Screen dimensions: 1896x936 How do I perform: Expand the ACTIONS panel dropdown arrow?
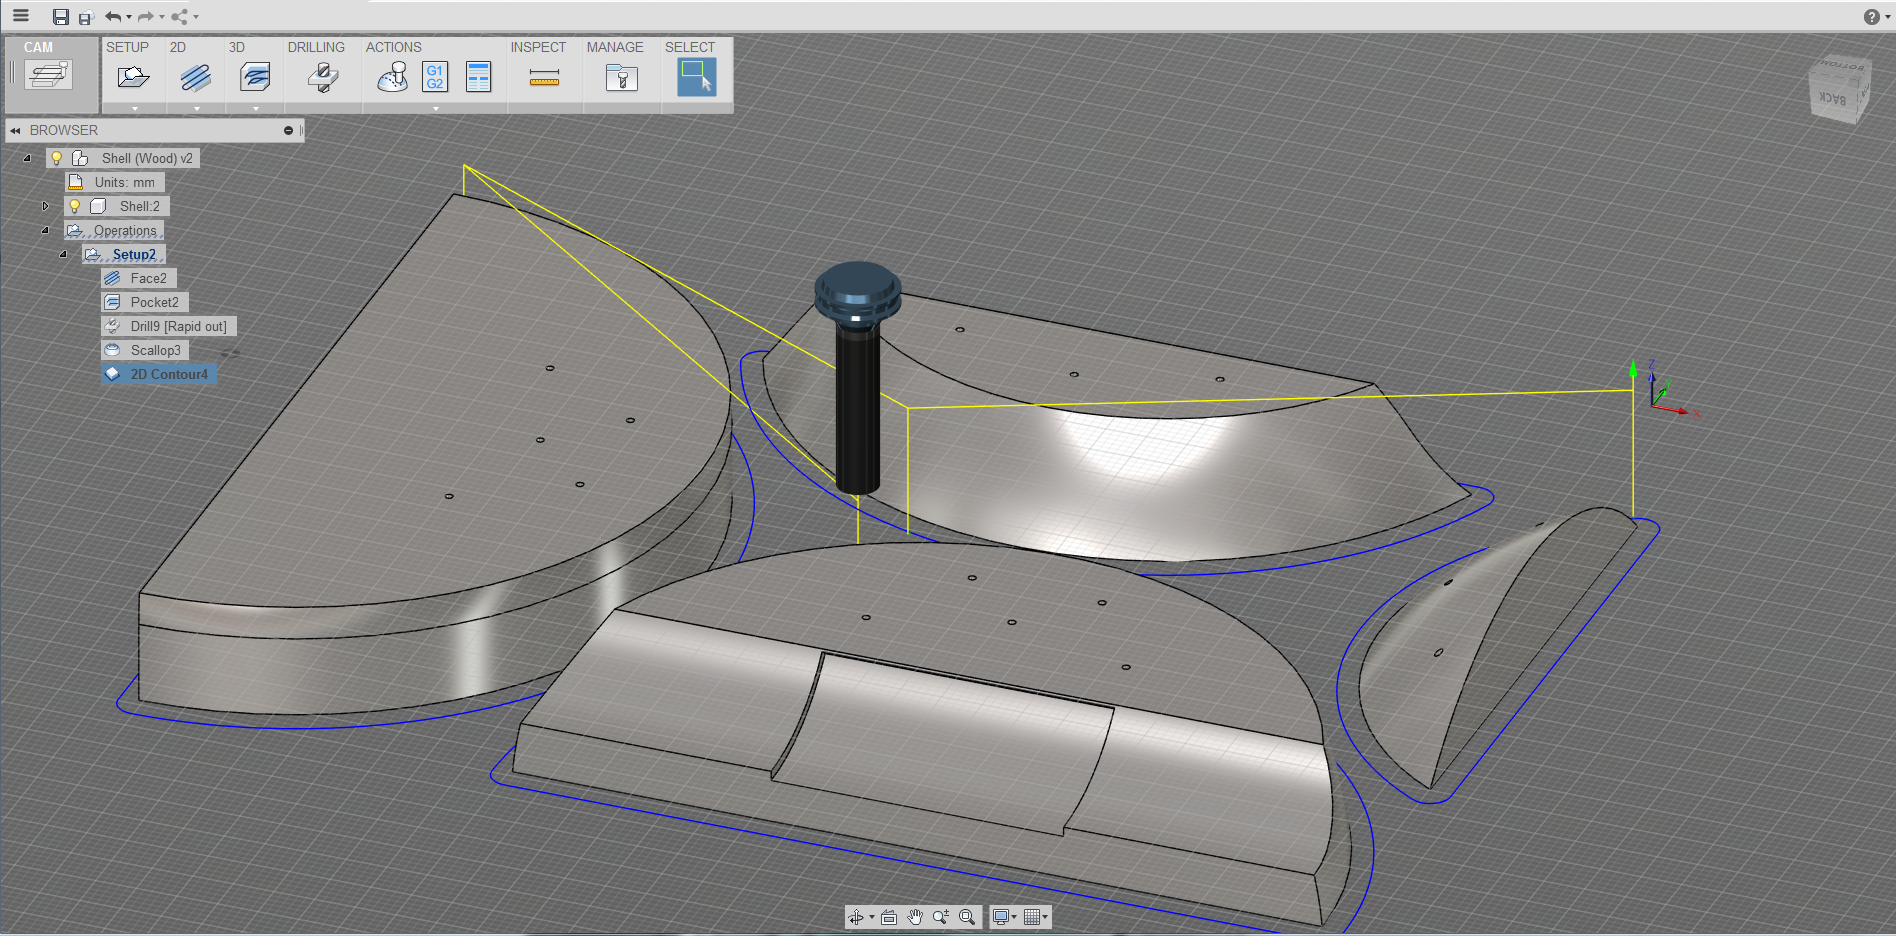point(435,108)
